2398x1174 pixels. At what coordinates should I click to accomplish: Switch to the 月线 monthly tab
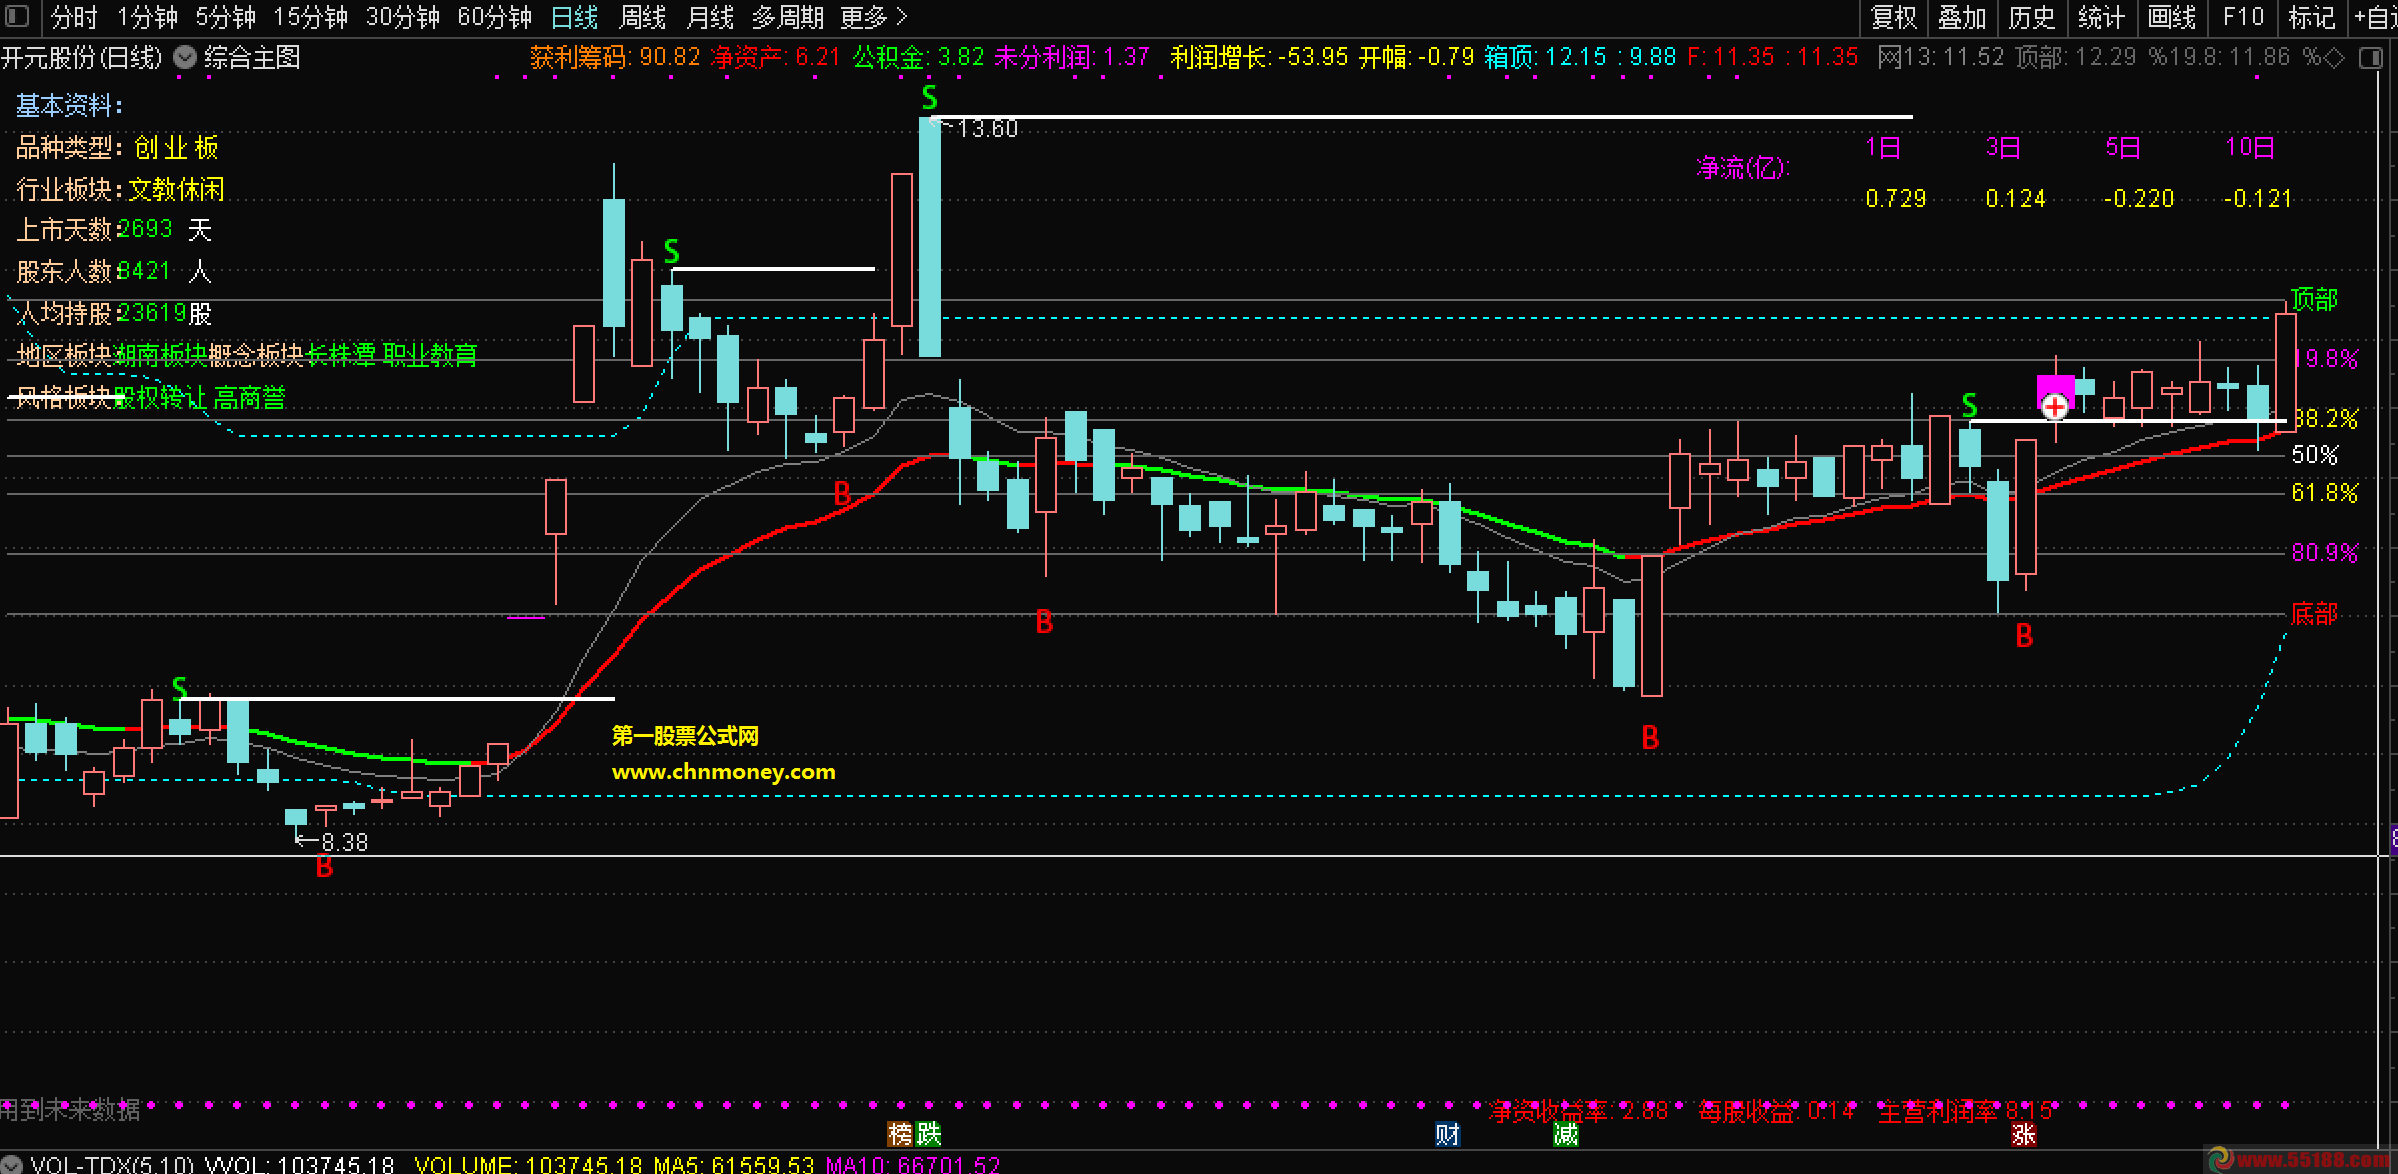coord(710,17)
